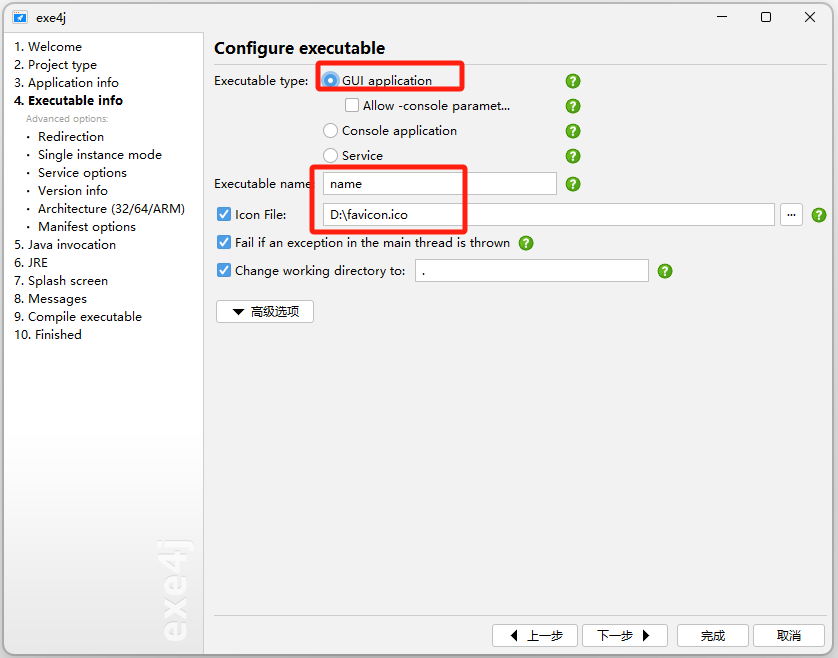This screenshot has height=658, width=838.
Task: Open help for Service option
Action: pyautogui.click(x=573, y=156)
